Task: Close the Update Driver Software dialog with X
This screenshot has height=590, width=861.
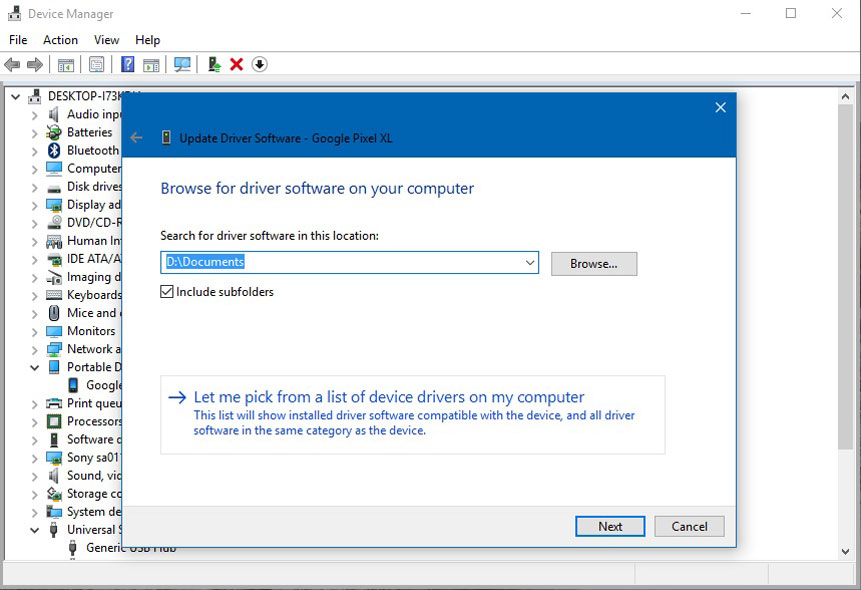Action: (720, 108)
